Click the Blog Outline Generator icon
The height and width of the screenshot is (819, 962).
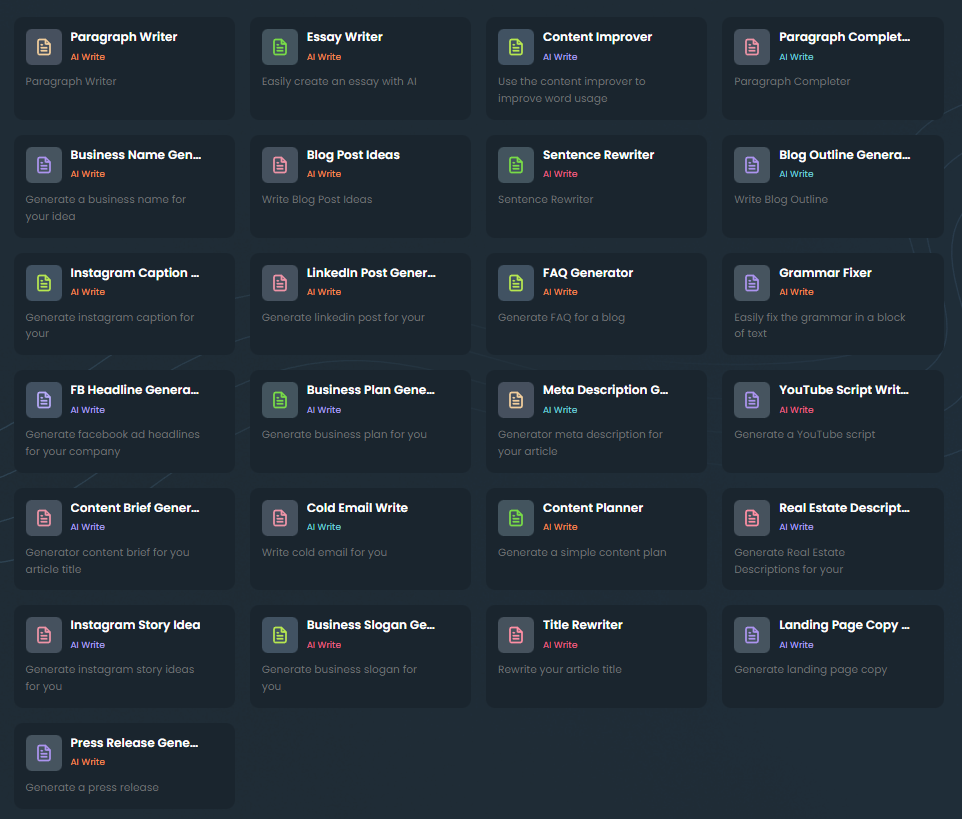point(752,165)
